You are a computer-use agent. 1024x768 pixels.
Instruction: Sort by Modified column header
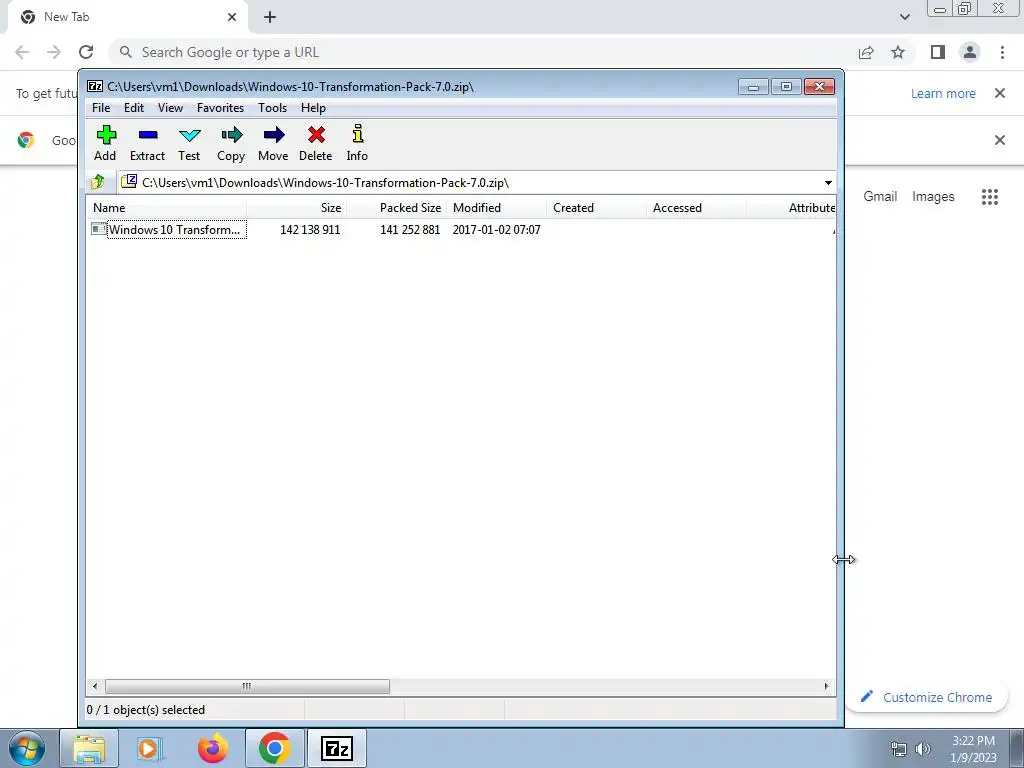(496, 208)
